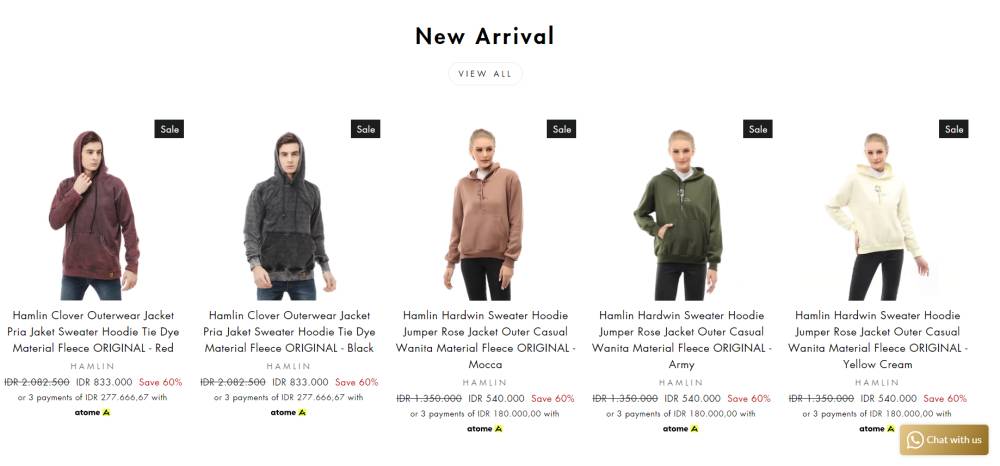Viewport: 1000px width, 466px height.
Task: Open Hamlin Clover Outerwear Jacket Black title link
Action: coord(289,331)
